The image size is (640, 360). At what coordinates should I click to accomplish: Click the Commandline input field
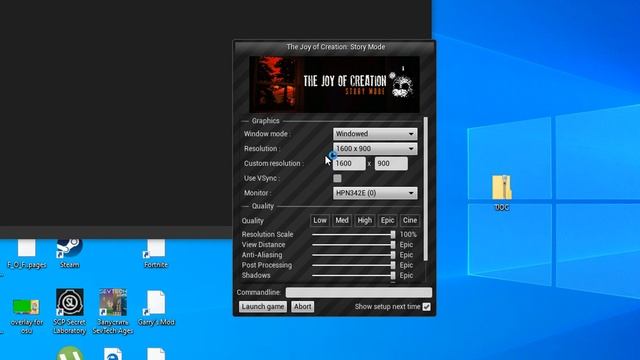click(359, 292)
